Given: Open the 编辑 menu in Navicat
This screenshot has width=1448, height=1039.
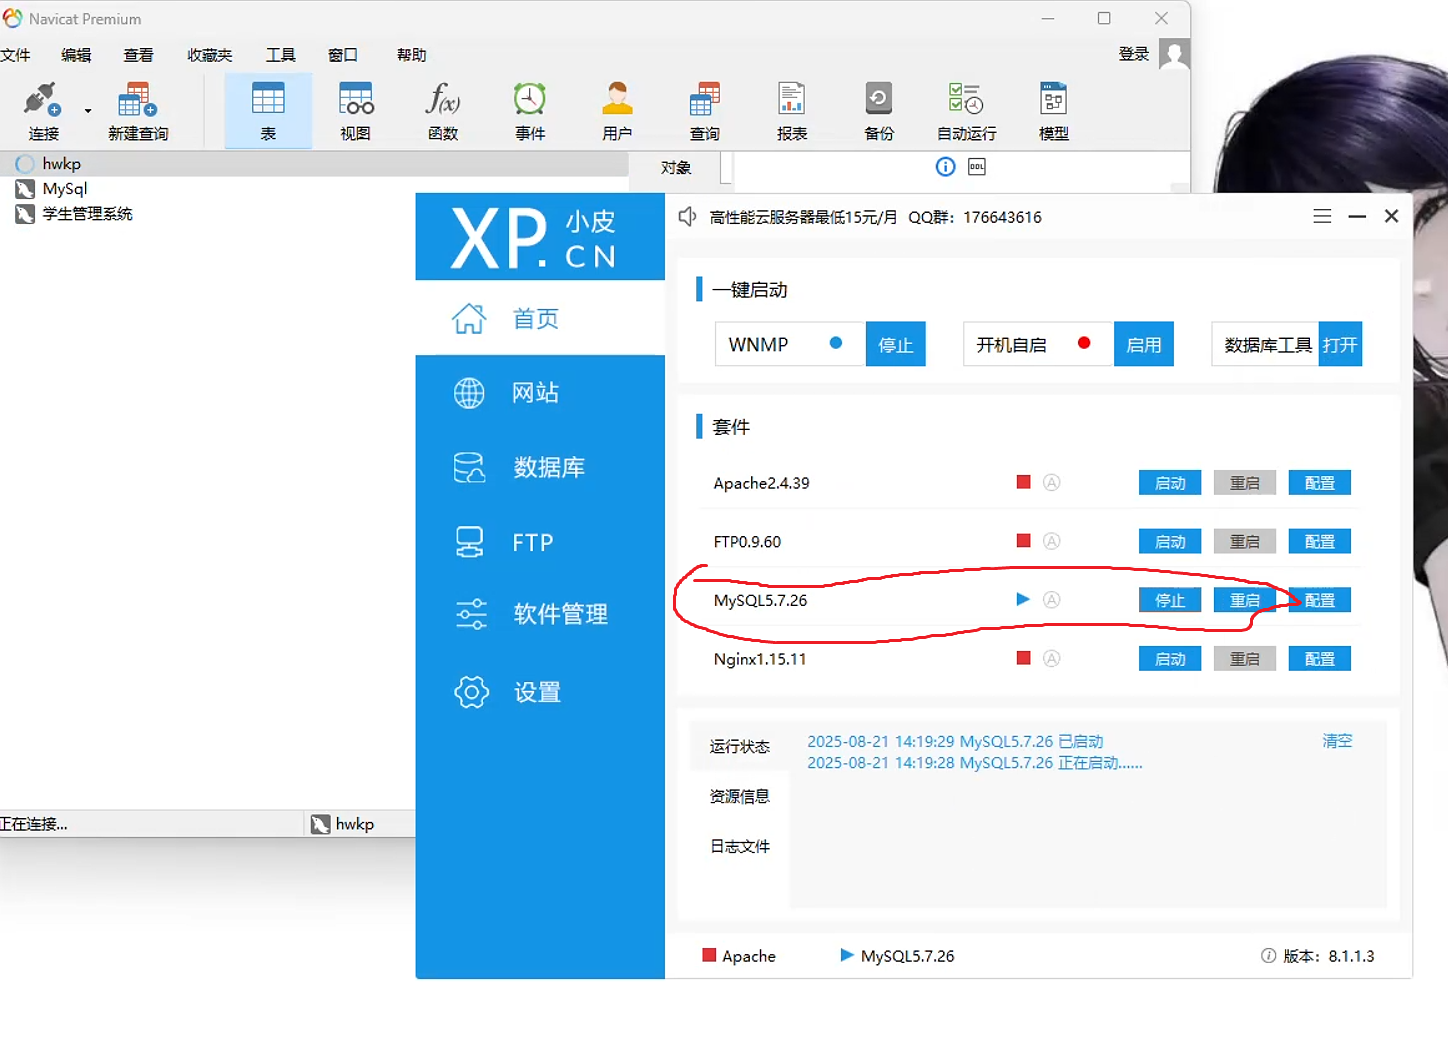Looking at the screenshot, I should (x=76, y=55).
